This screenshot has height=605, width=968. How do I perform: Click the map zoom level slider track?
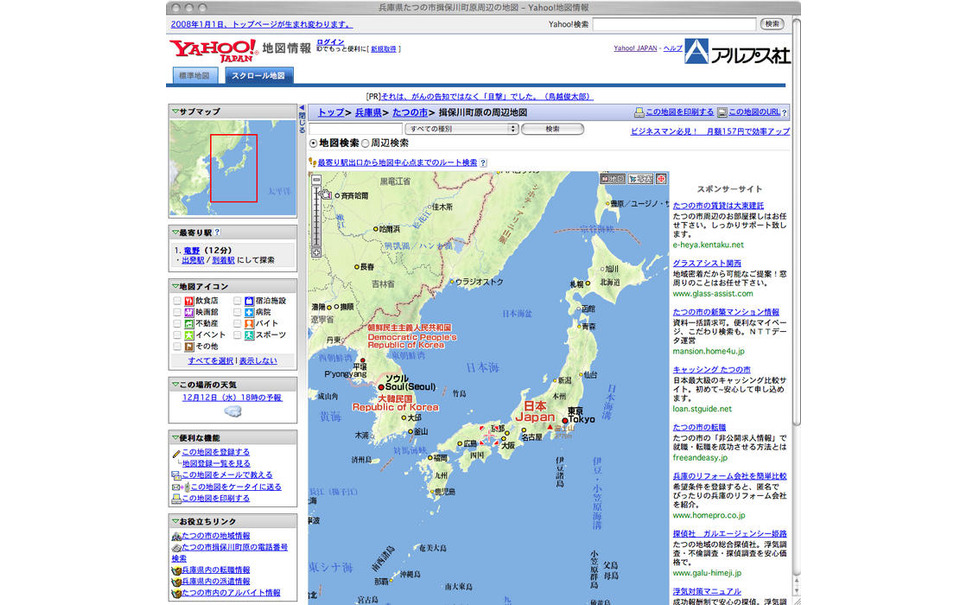[316, 215]
